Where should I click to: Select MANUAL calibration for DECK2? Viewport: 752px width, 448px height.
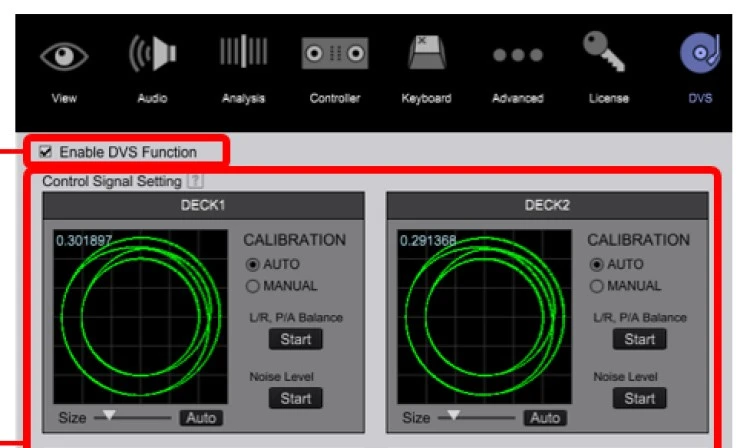(596, 285)
